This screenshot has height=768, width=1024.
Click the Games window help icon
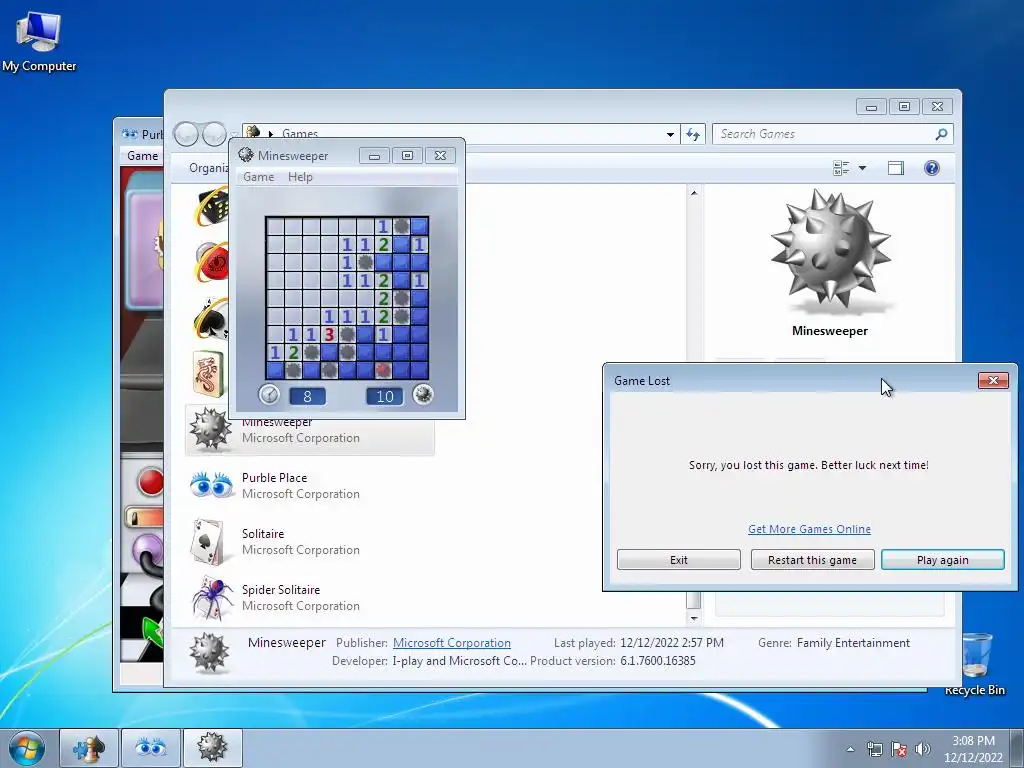coord(932,168)
